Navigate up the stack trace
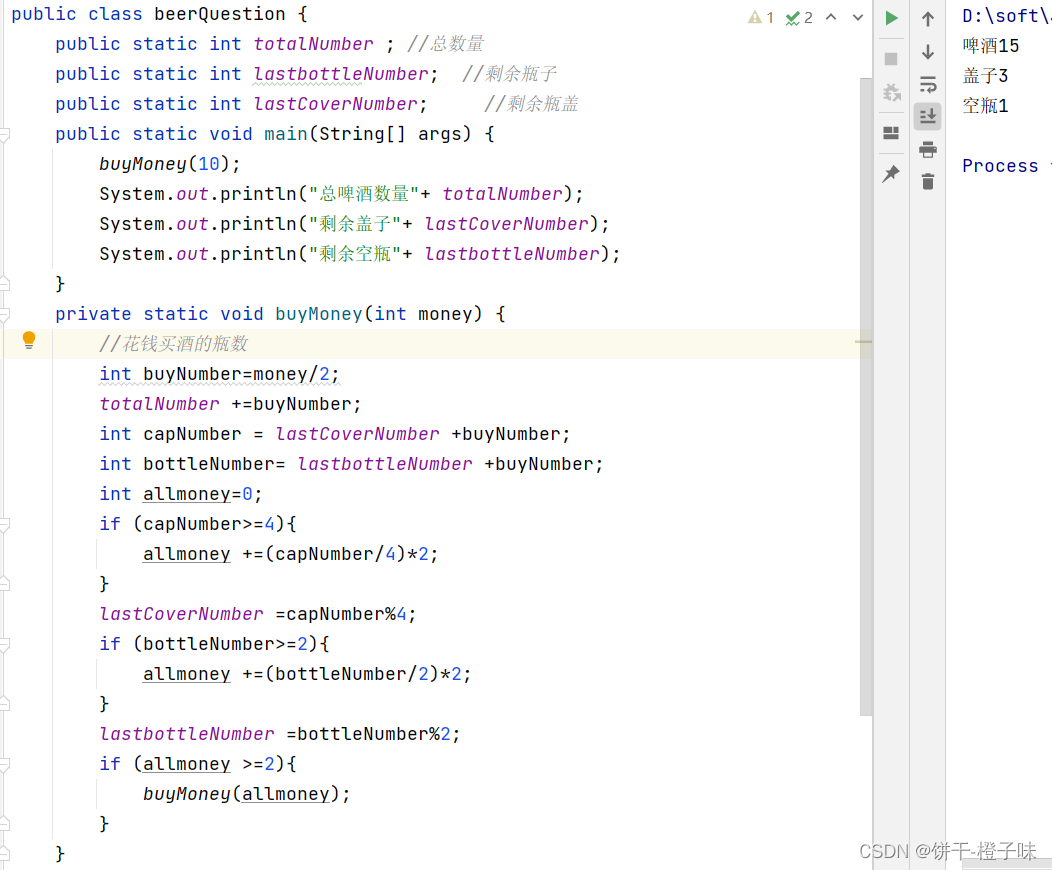 (928, 18)
